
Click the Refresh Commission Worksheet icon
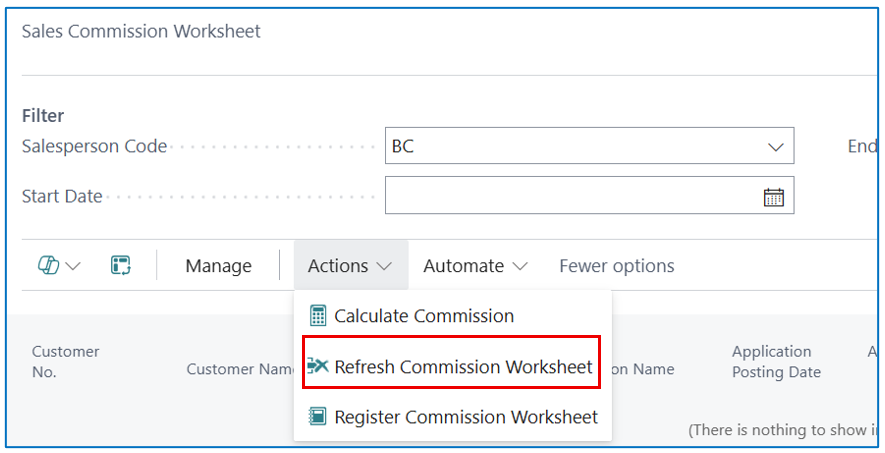318,366
